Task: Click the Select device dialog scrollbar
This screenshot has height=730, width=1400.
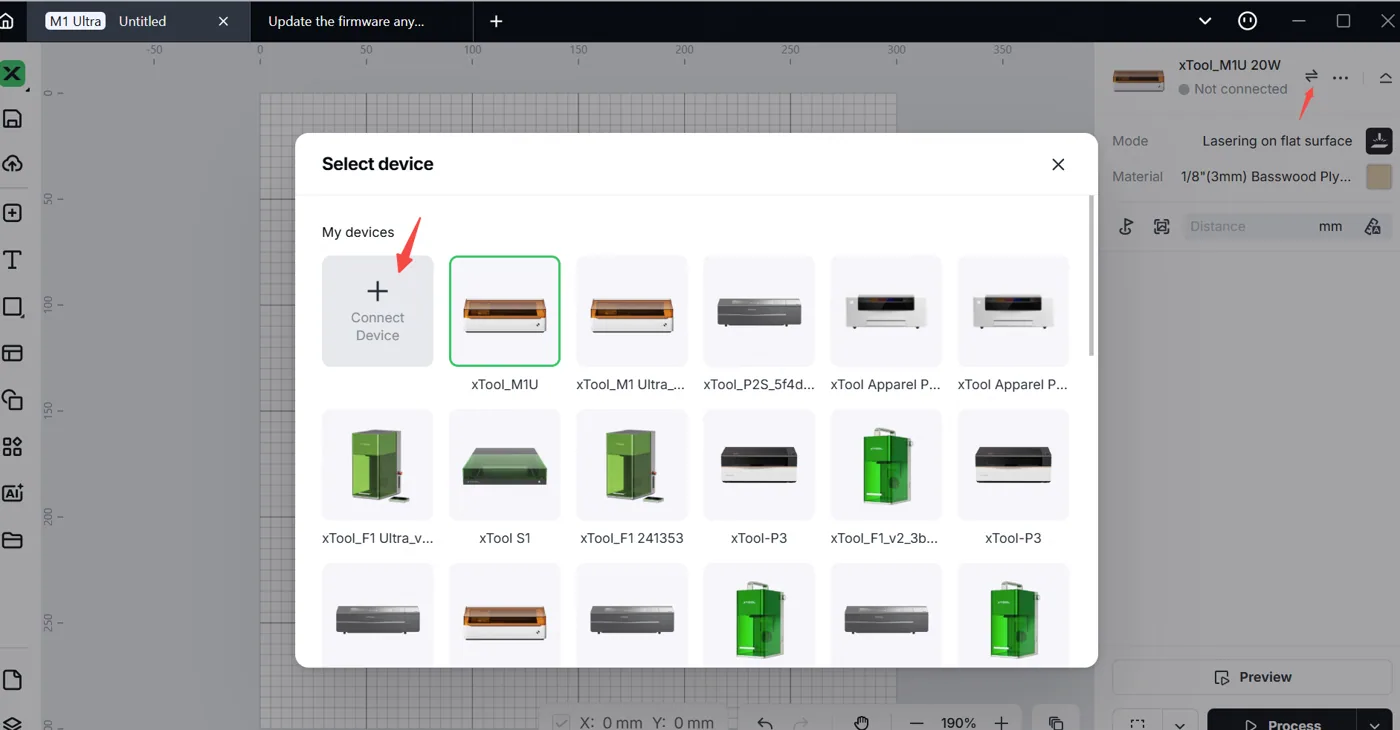Action: point(1091,276)
